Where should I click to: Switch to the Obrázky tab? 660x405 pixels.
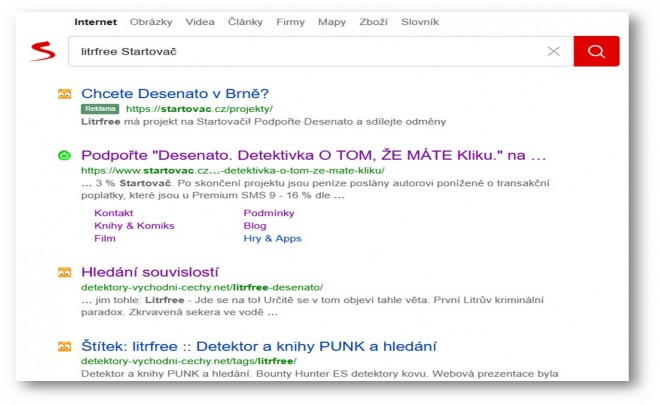tap(151, 22)
